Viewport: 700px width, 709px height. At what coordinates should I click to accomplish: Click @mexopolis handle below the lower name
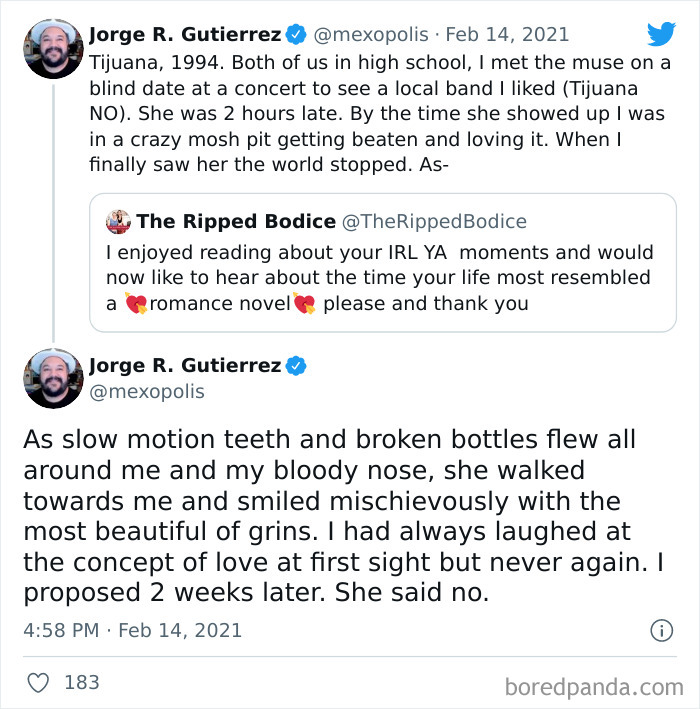[x=147, y=392]
